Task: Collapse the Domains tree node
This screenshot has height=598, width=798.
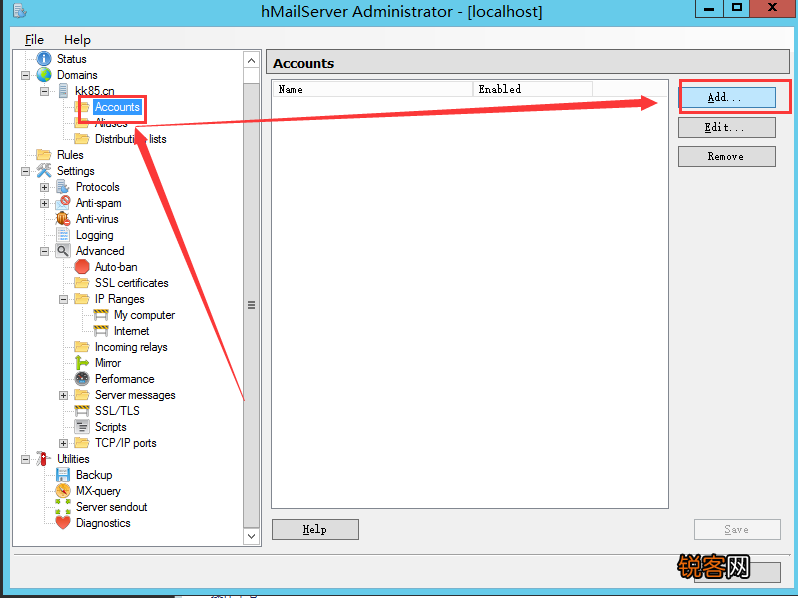Action: pyautogui.click(x=25, y=75)
